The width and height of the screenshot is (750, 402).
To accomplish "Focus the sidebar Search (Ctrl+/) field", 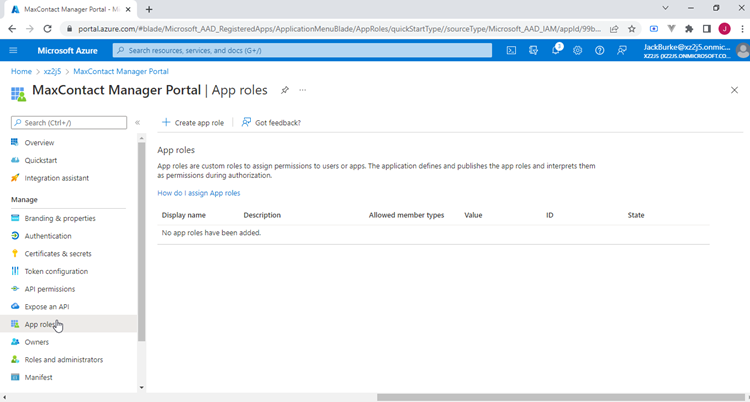I will [x=69, y=123].
